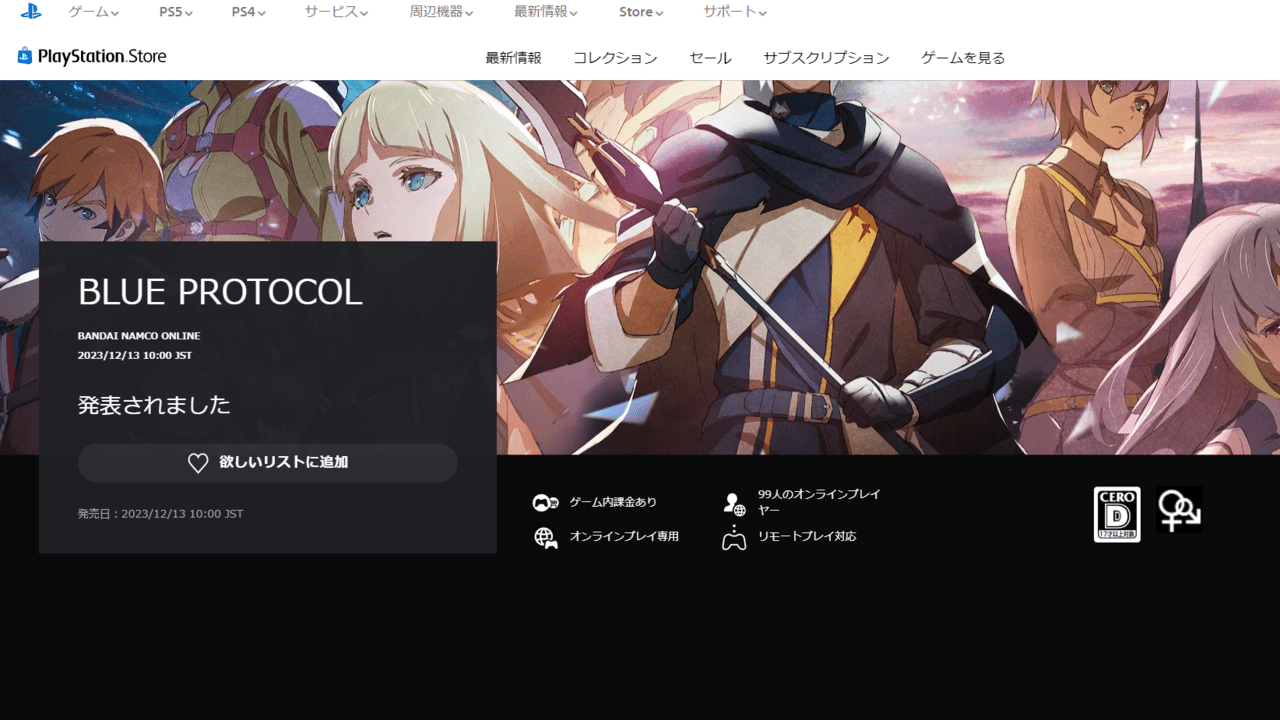Expand the top bar 最新情報 dropdown

[x=546, y=12]
